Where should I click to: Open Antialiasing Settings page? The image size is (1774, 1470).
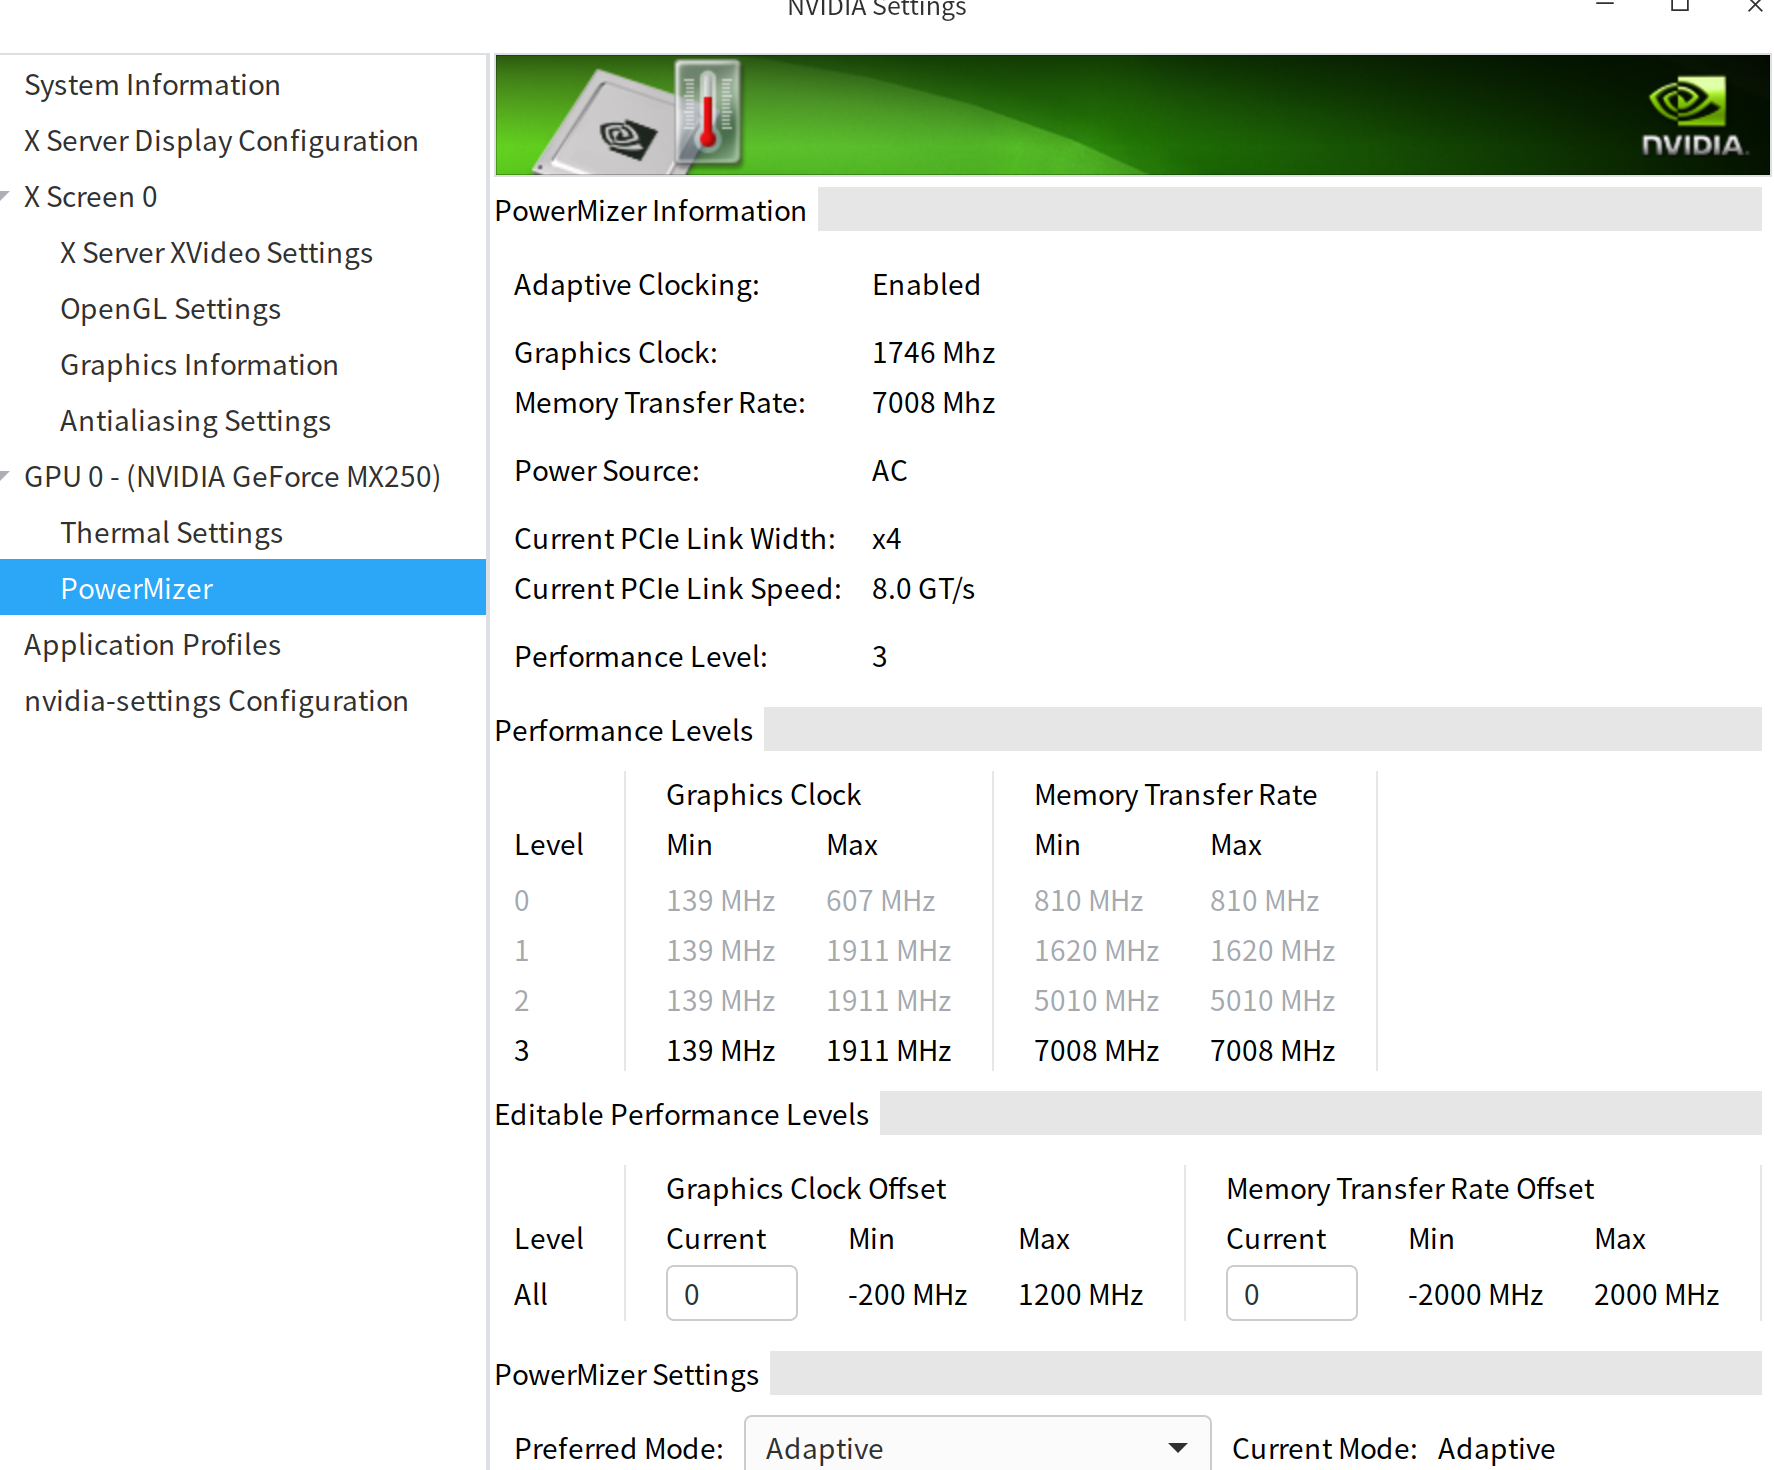pyautogui.click(x=195, y=421)
